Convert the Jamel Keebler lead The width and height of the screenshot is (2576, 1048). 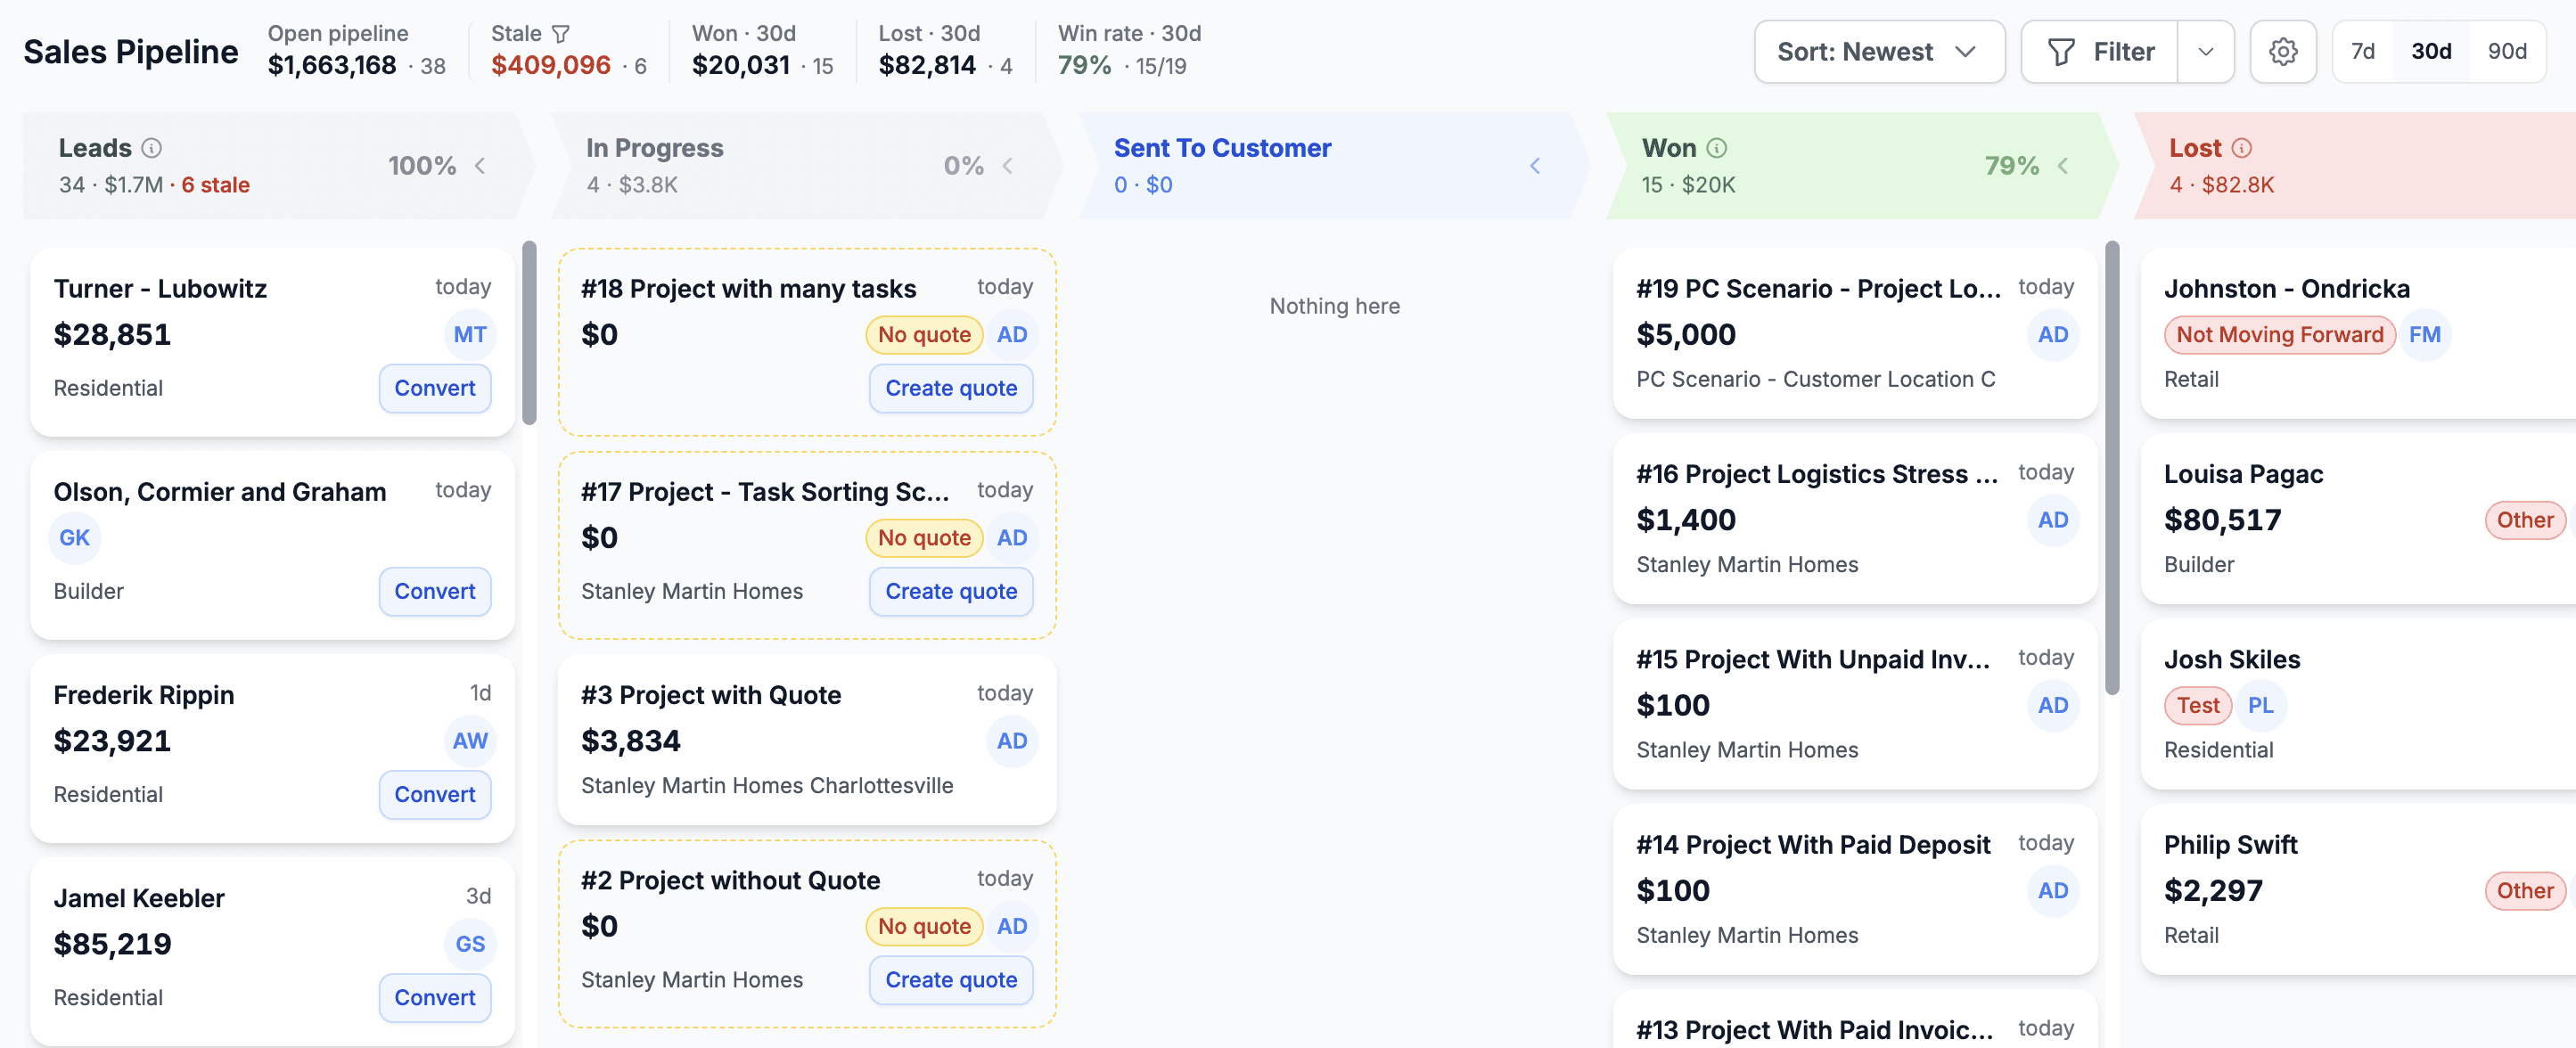tap(434, 997)
